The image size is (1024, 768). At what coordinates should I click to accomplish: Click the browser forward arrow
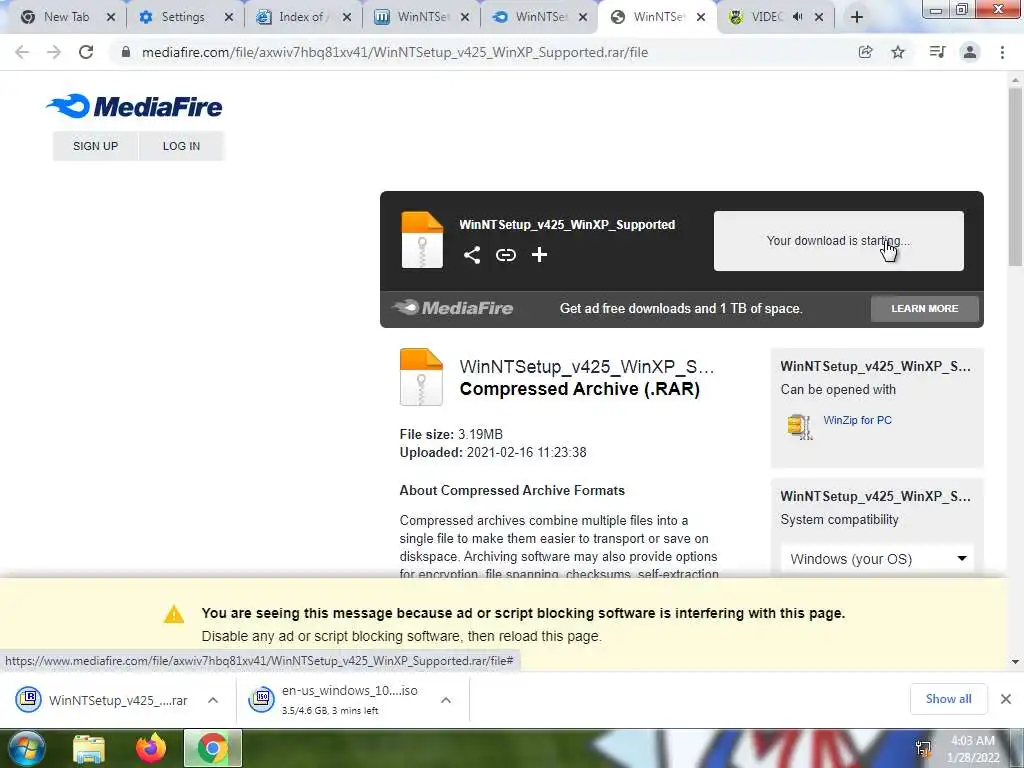tap(54, 52)
